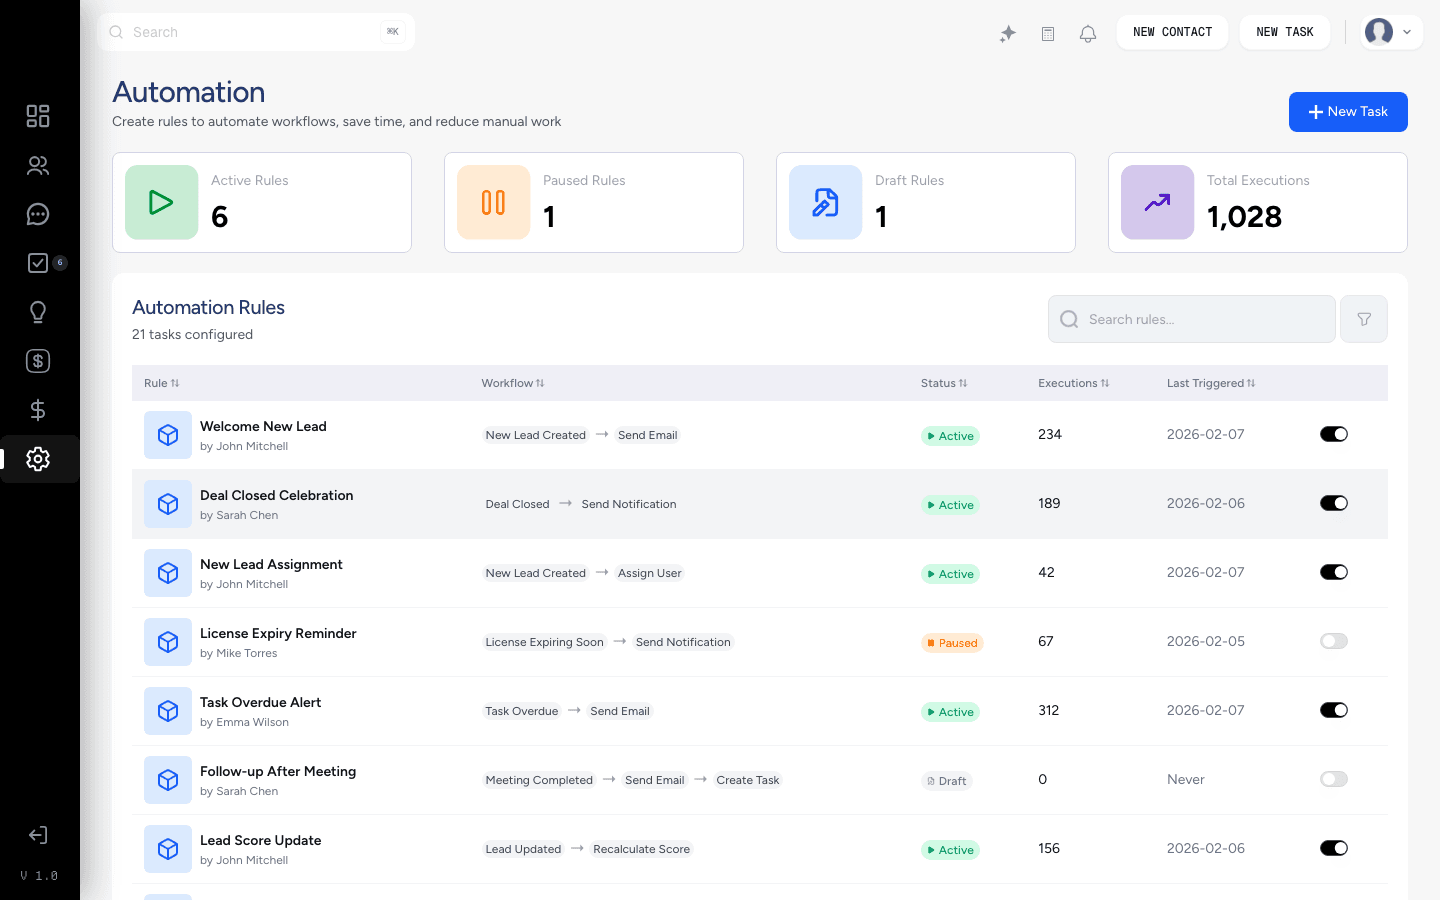Open the contacts people icon in sidebar

click(38, 165)
